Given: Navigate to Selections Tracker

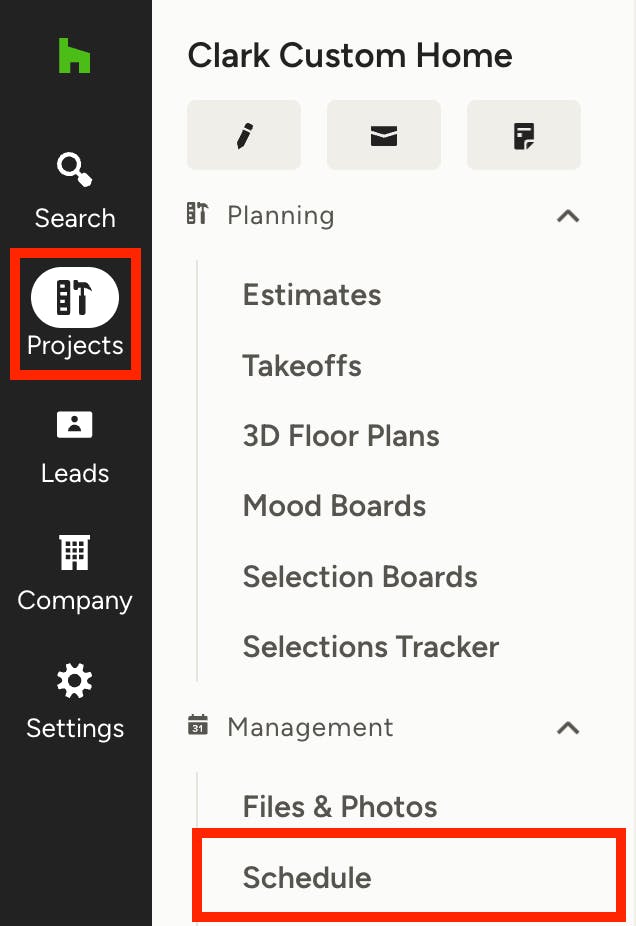Looking at the screenshot, I should (371, 647).
